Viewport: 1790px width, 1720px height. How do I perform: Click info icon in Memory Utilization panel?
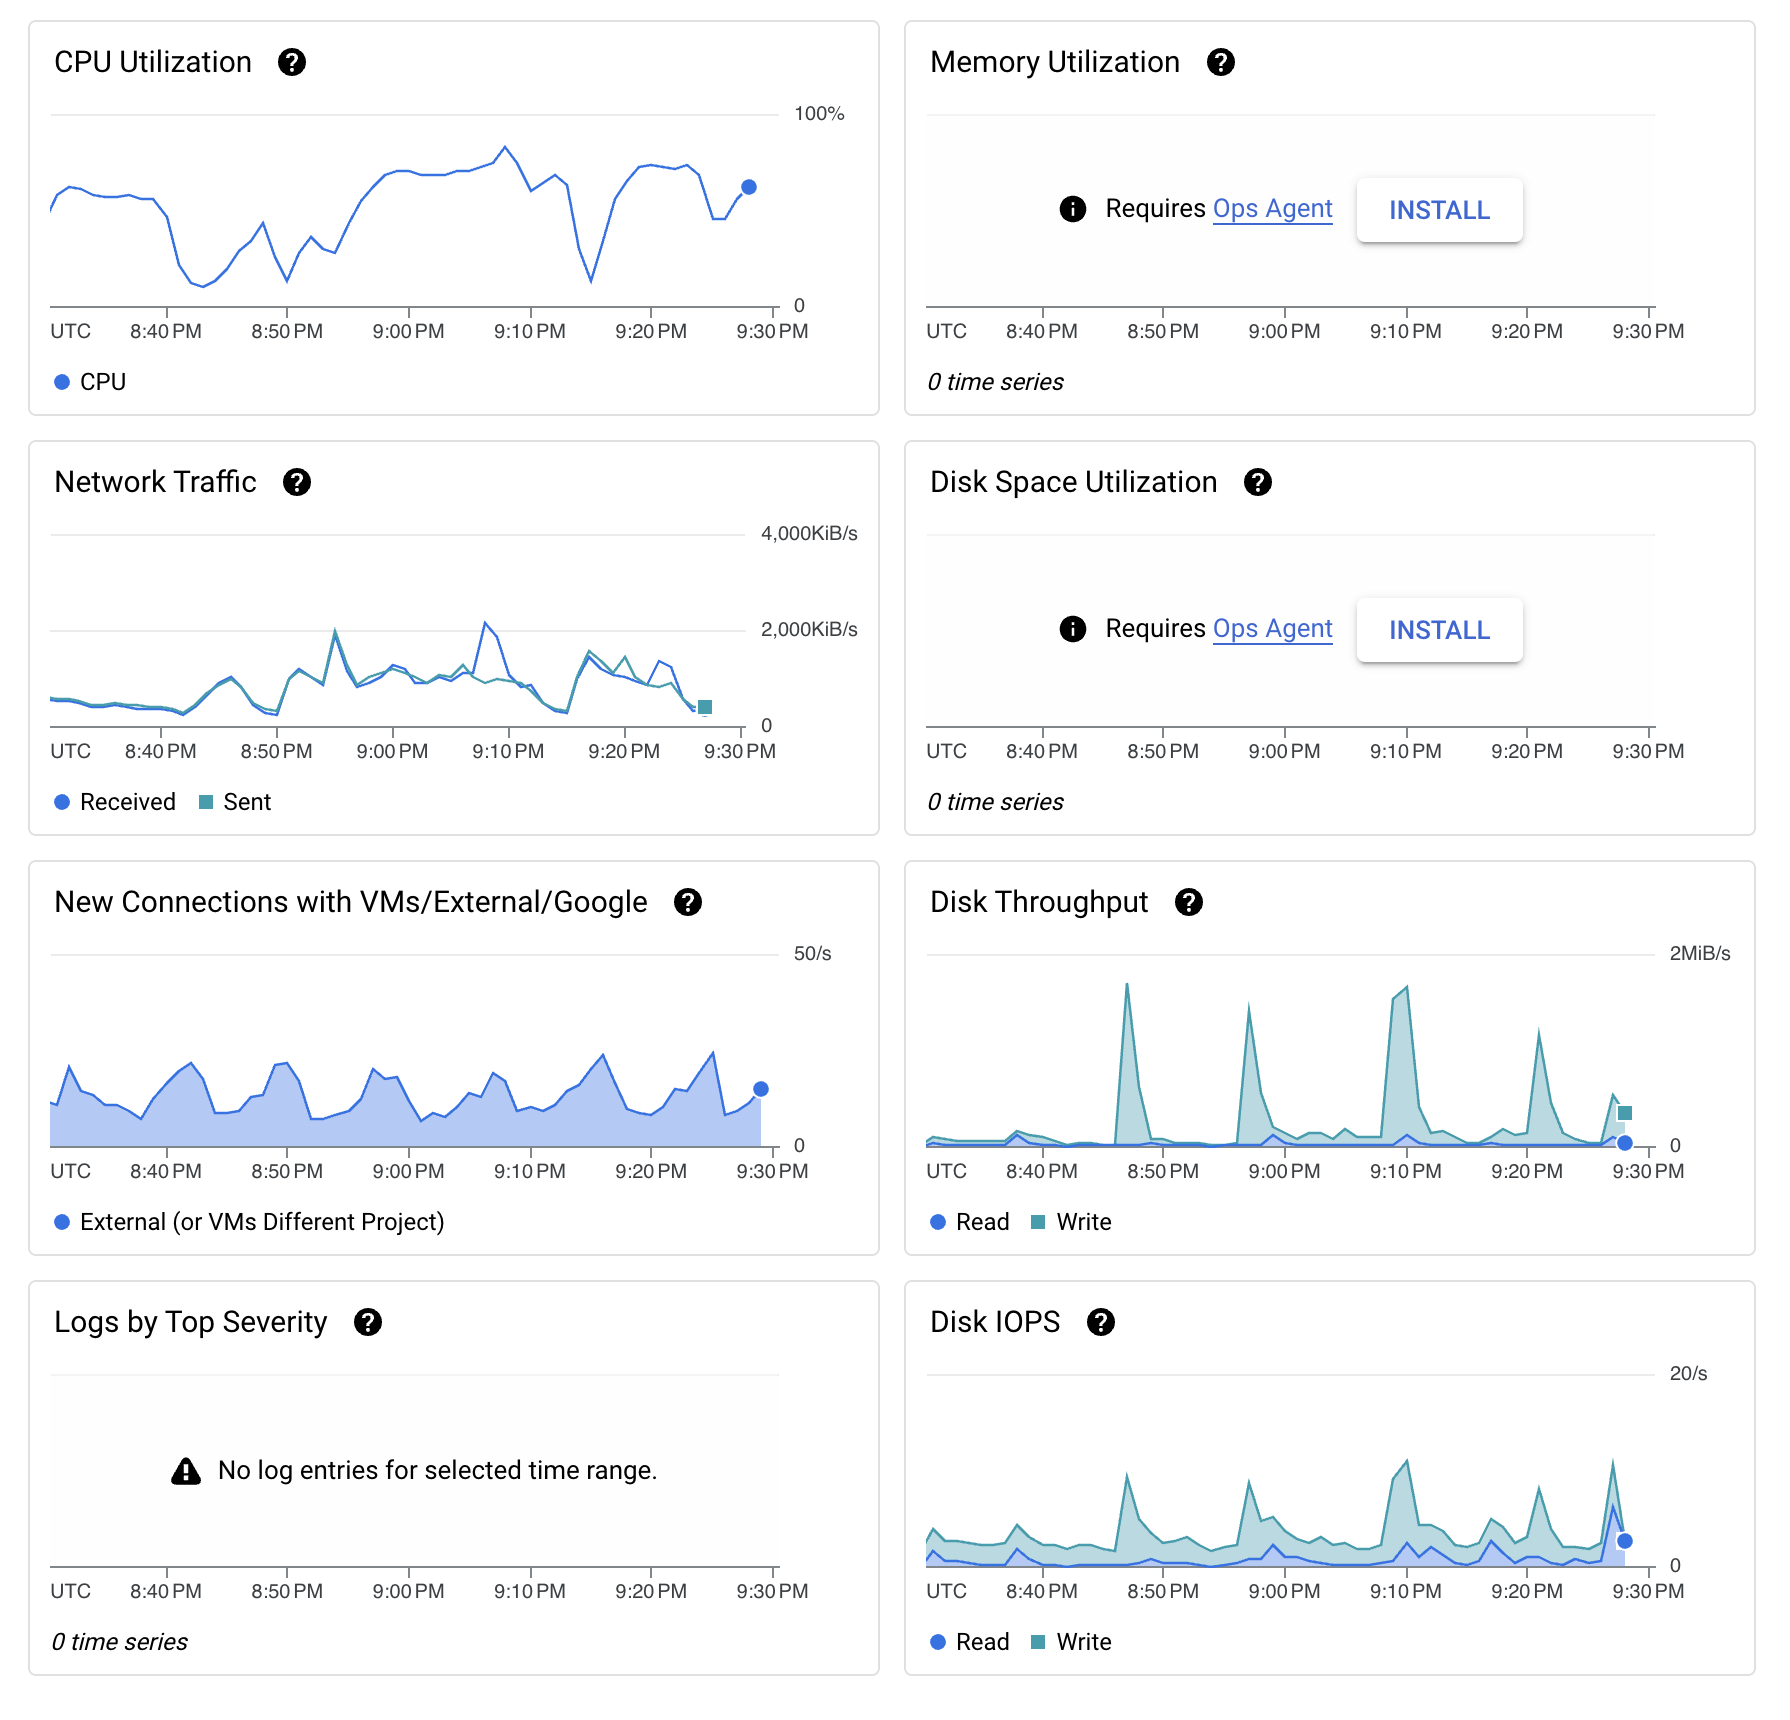pyautogui.click(x=1072, y=209)
